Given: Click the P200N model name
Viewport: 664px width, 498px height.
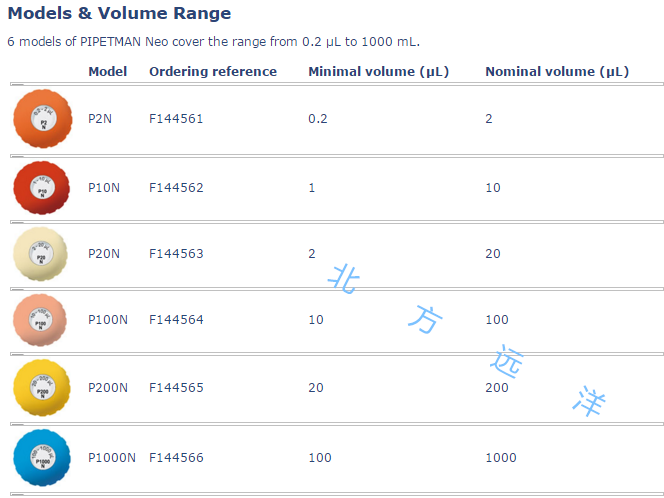Looking at the screenshot, I should [x=108, y=388].
